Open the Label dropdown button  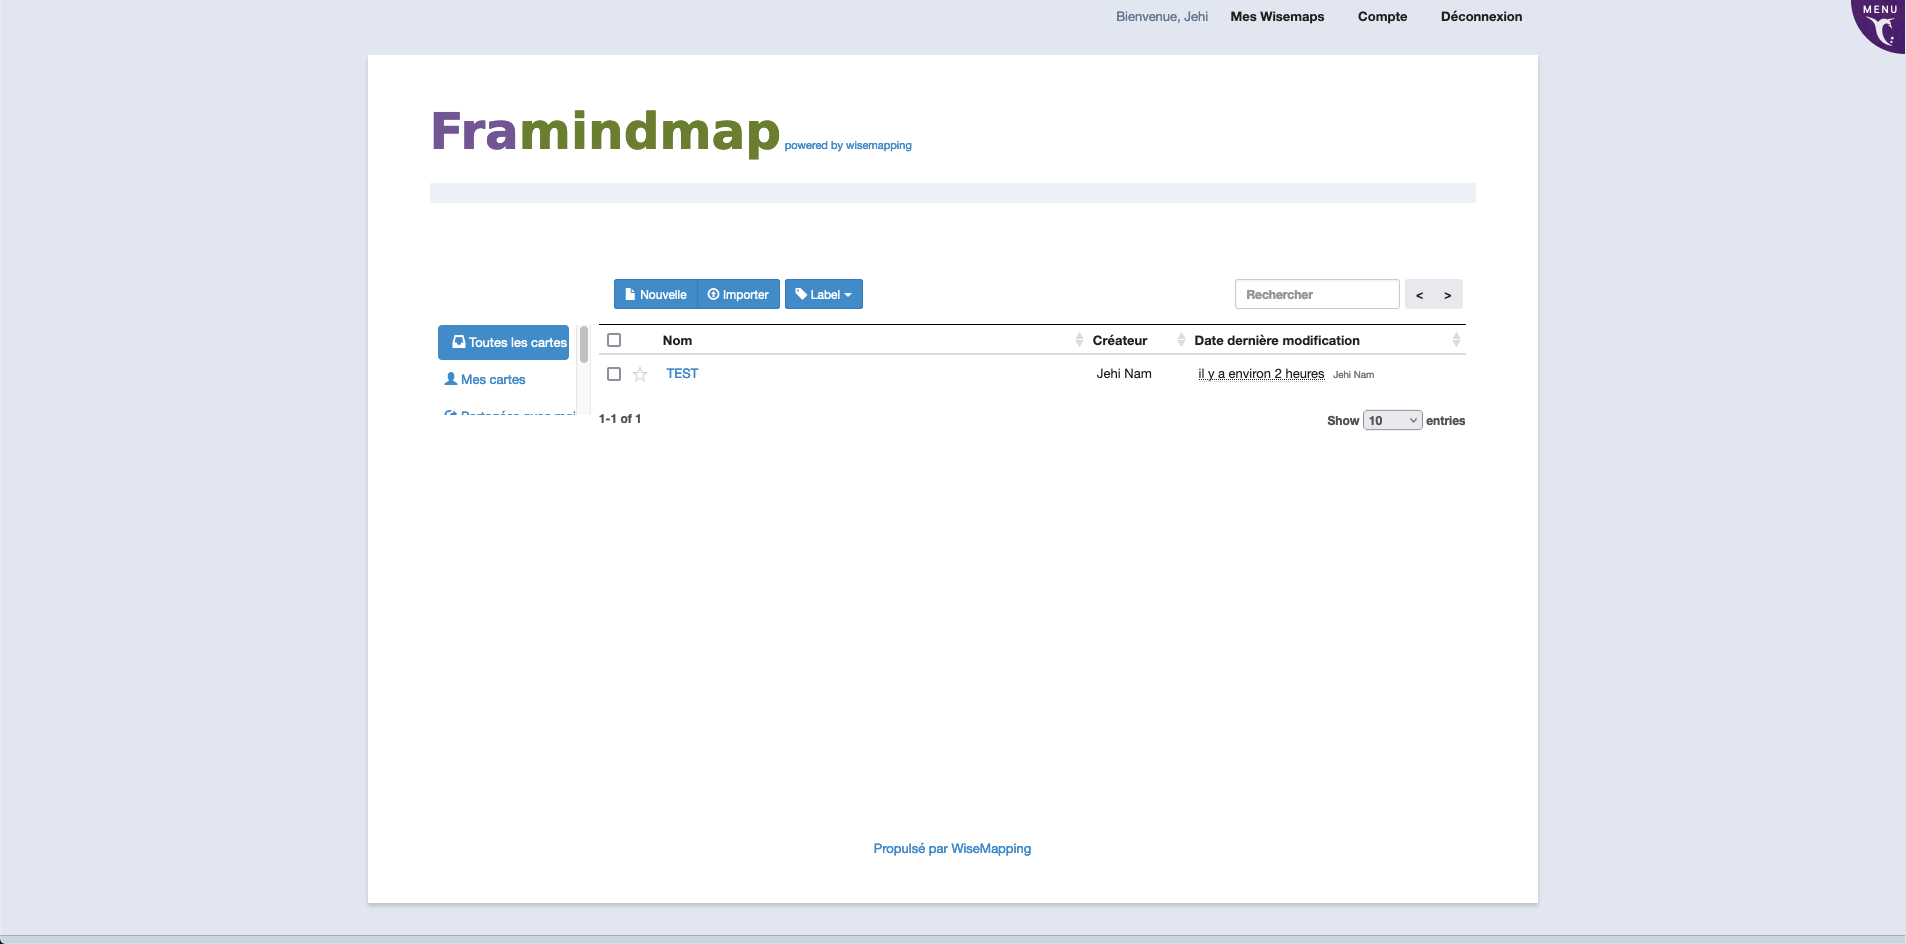pyautogui.click(x=824, y=294)
